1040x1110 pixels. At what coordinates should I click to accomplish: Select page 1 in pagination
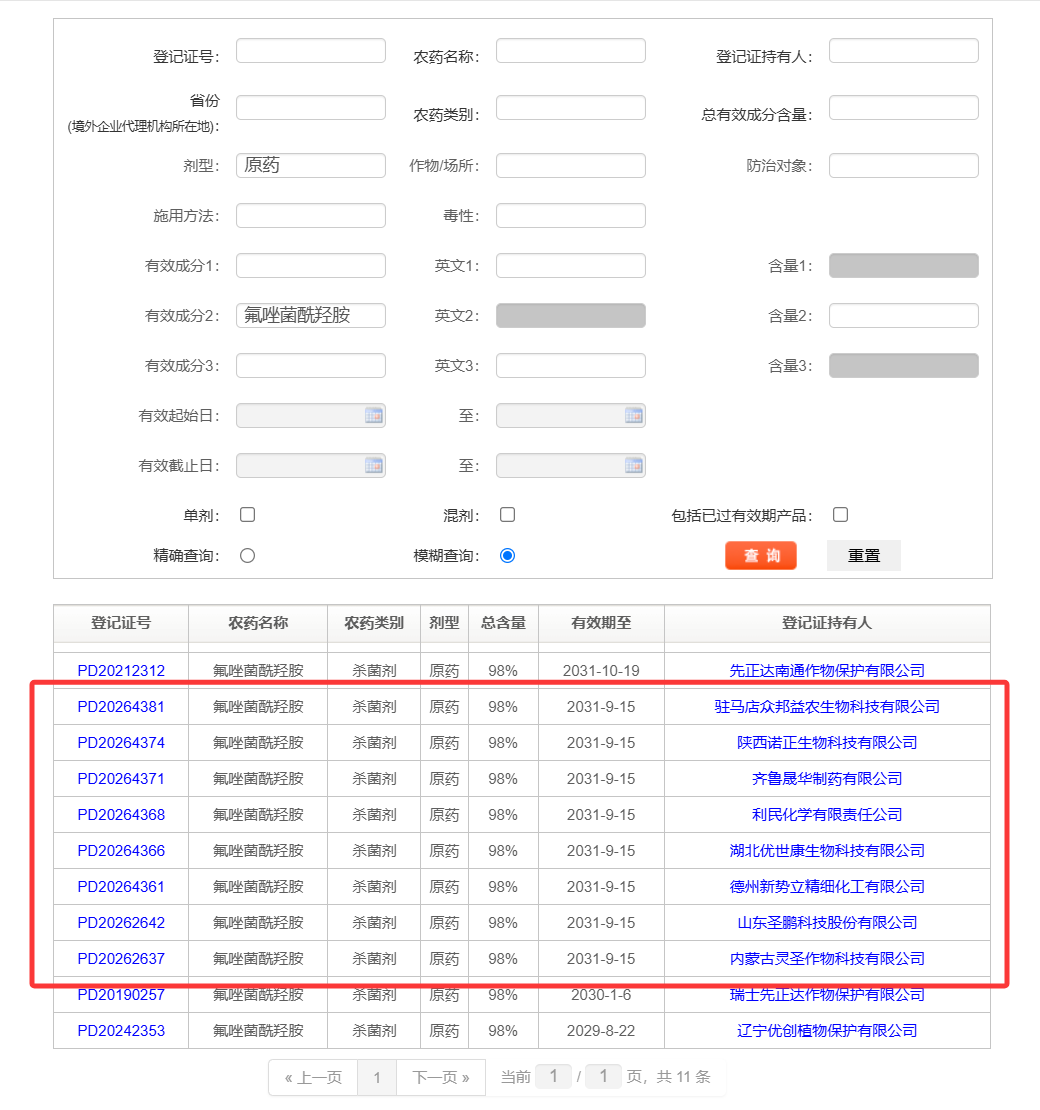point(377,1077)
